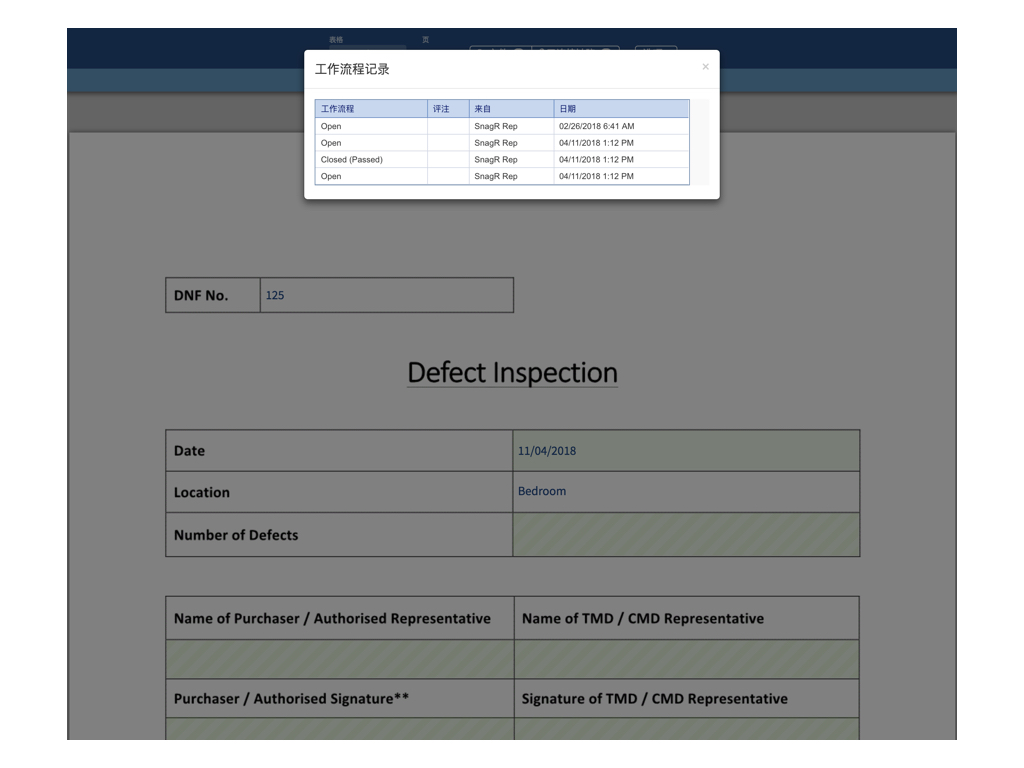Select the Closed (Passed) workflow cell

coord(371,159)
